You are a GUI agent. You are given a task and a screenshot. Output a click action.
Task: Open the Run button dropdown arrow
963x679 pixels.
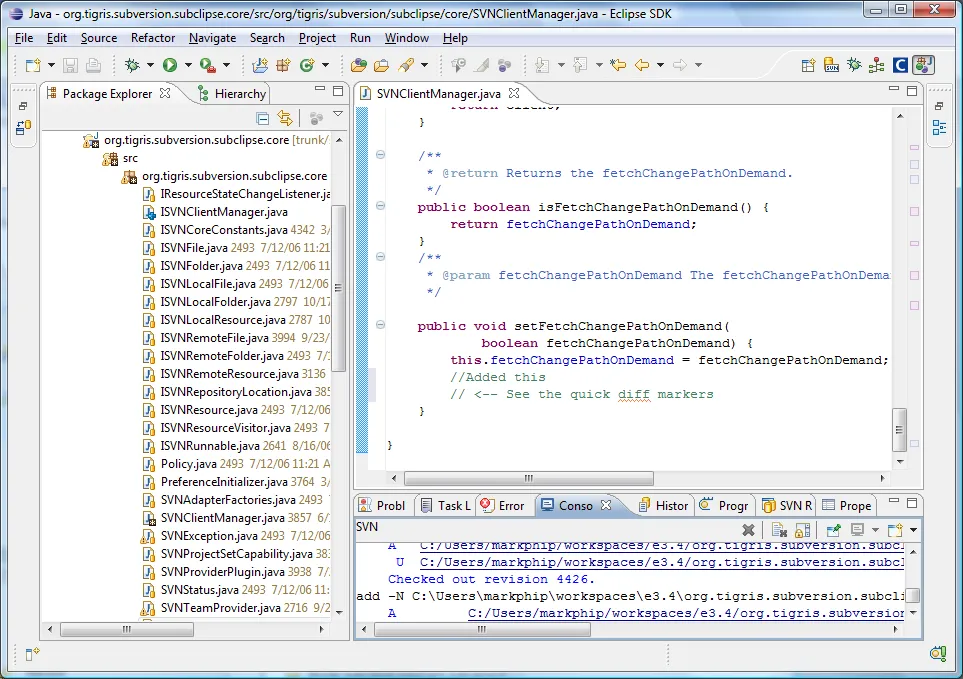[188, 65]
